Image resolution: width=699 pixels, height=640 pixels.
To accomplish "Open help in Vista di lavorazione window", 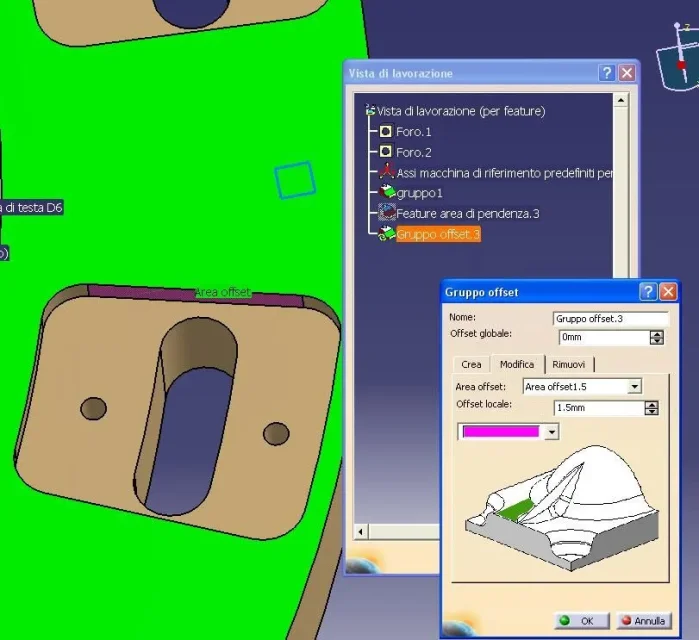I will 606,73.
